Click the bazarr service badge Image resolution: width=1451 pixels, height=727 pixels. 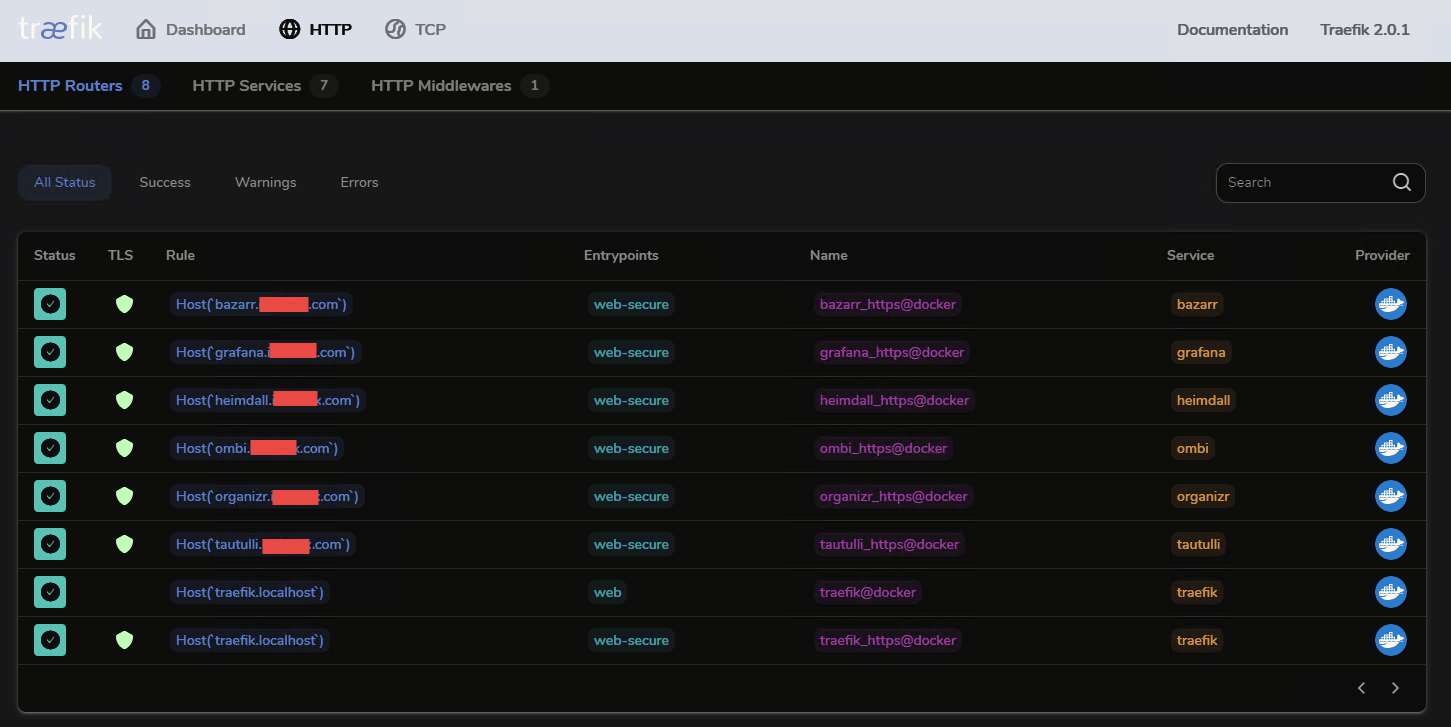coord(1197,304)
